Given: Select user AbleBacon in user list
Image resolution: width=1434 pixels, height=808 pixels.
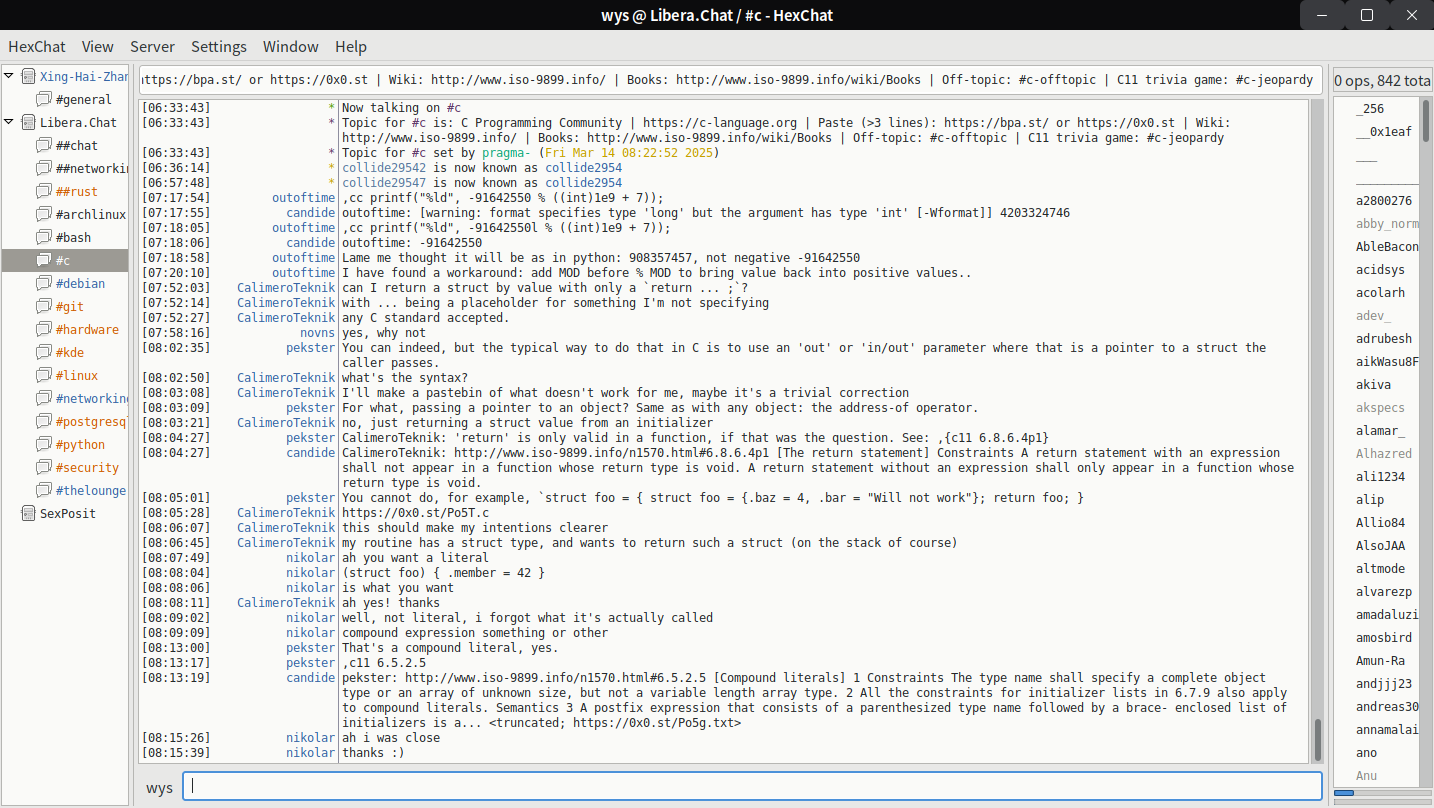Looking at the screenshot, I should (1386, 247).
